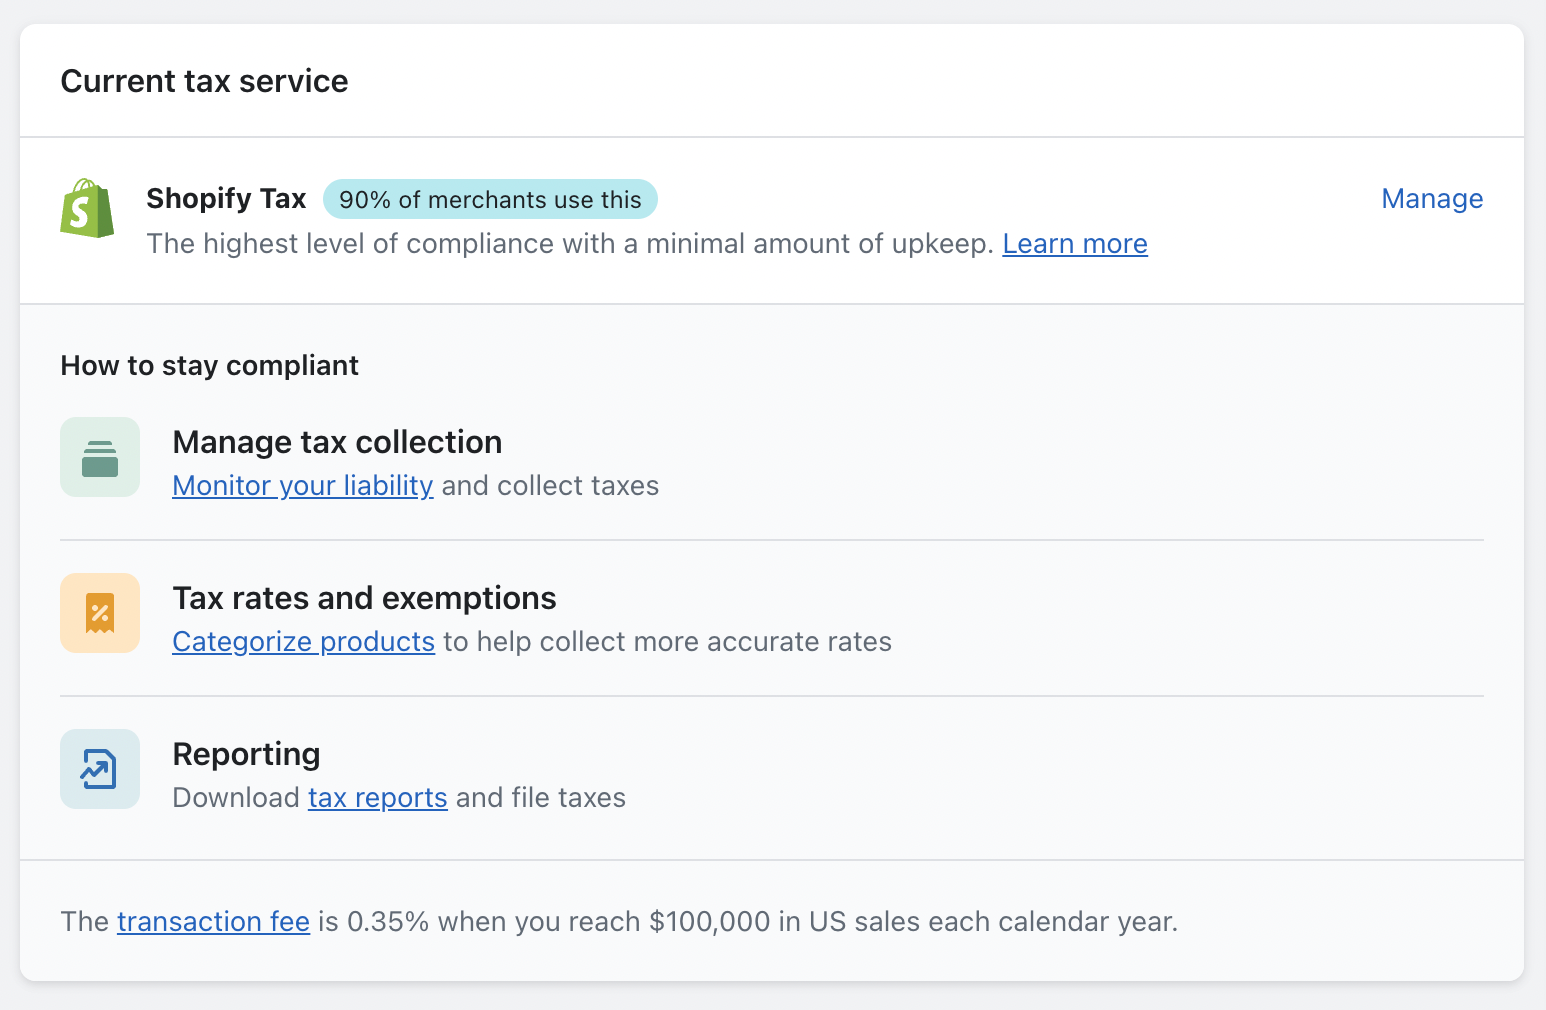Click the "How to stay compliant" heading
This screenshot has height=1010, width=1546.
click(209, 366)
